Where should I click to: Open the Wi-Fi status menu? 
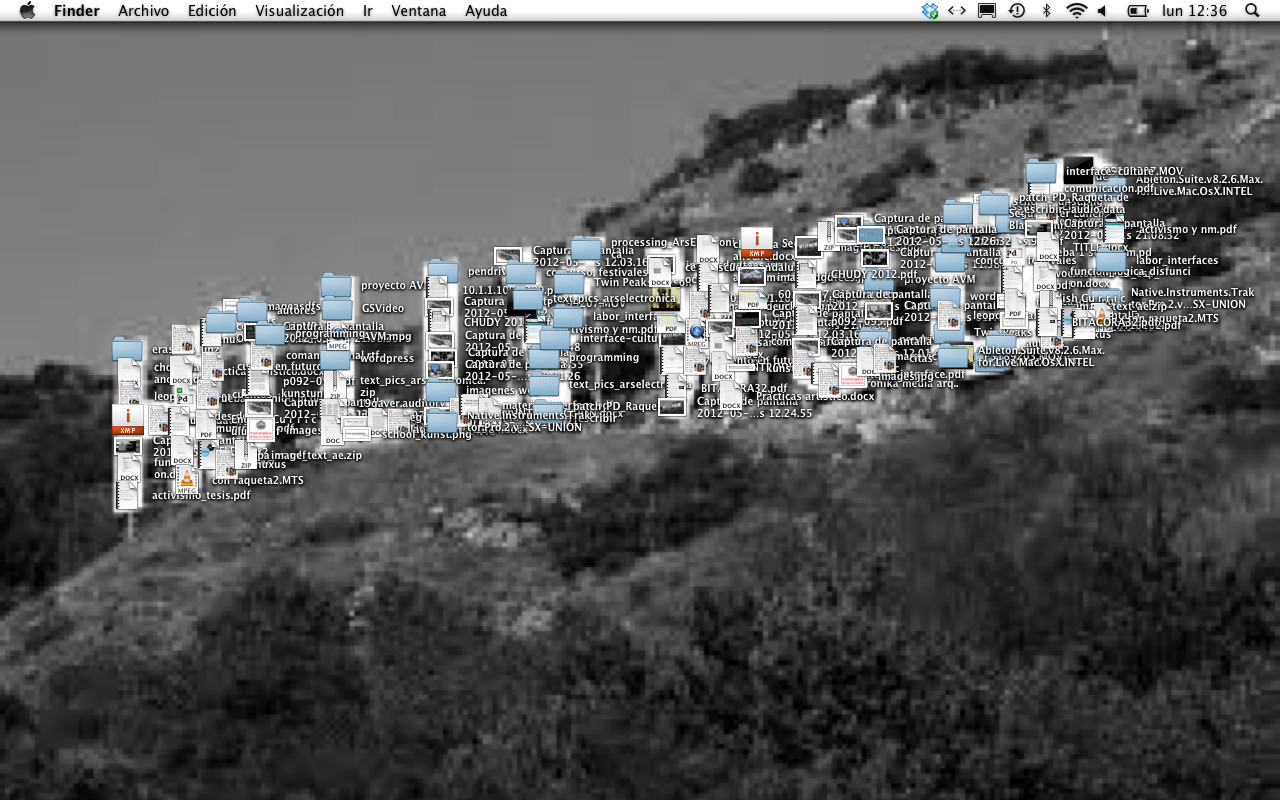(x=1076, y=11)
